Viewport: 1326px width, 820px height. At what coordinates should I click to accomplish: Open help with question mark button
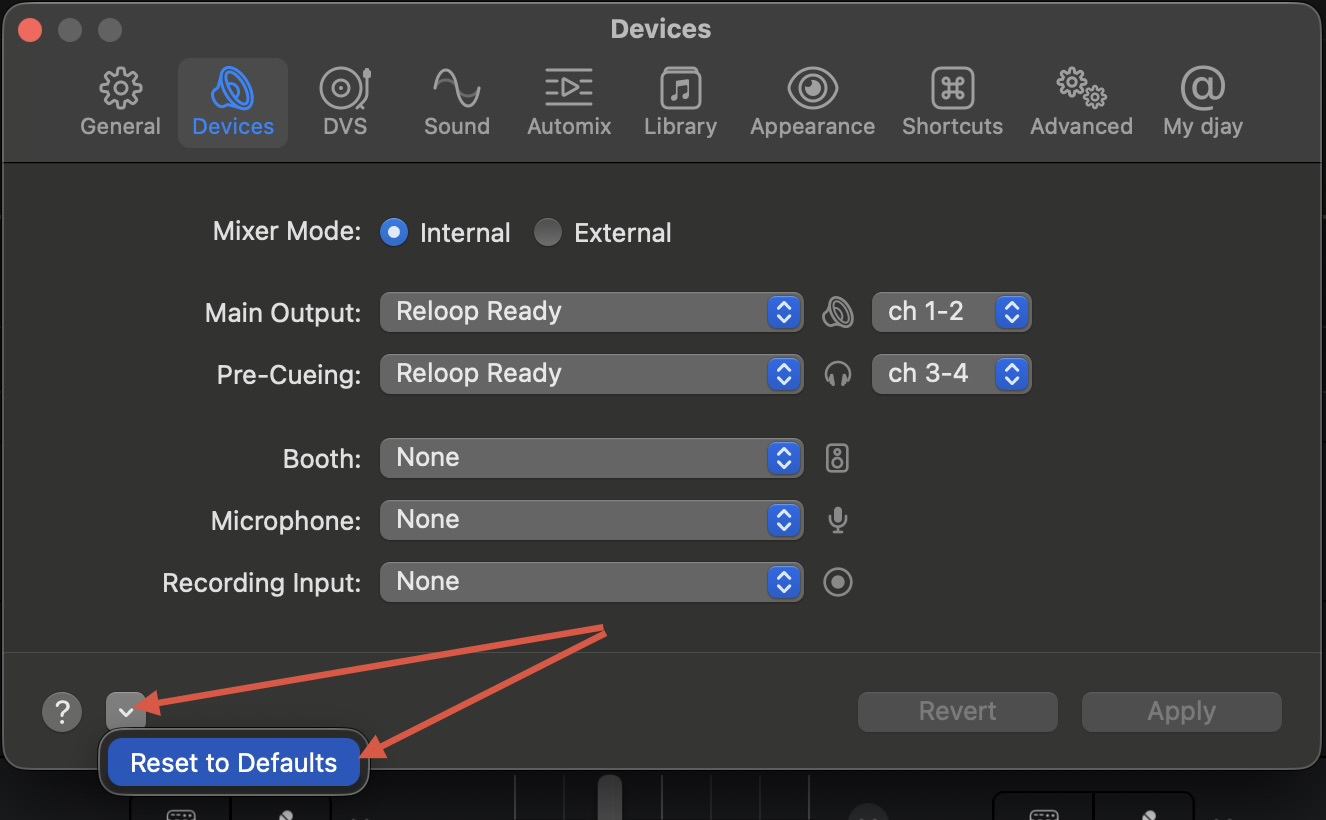62,712
